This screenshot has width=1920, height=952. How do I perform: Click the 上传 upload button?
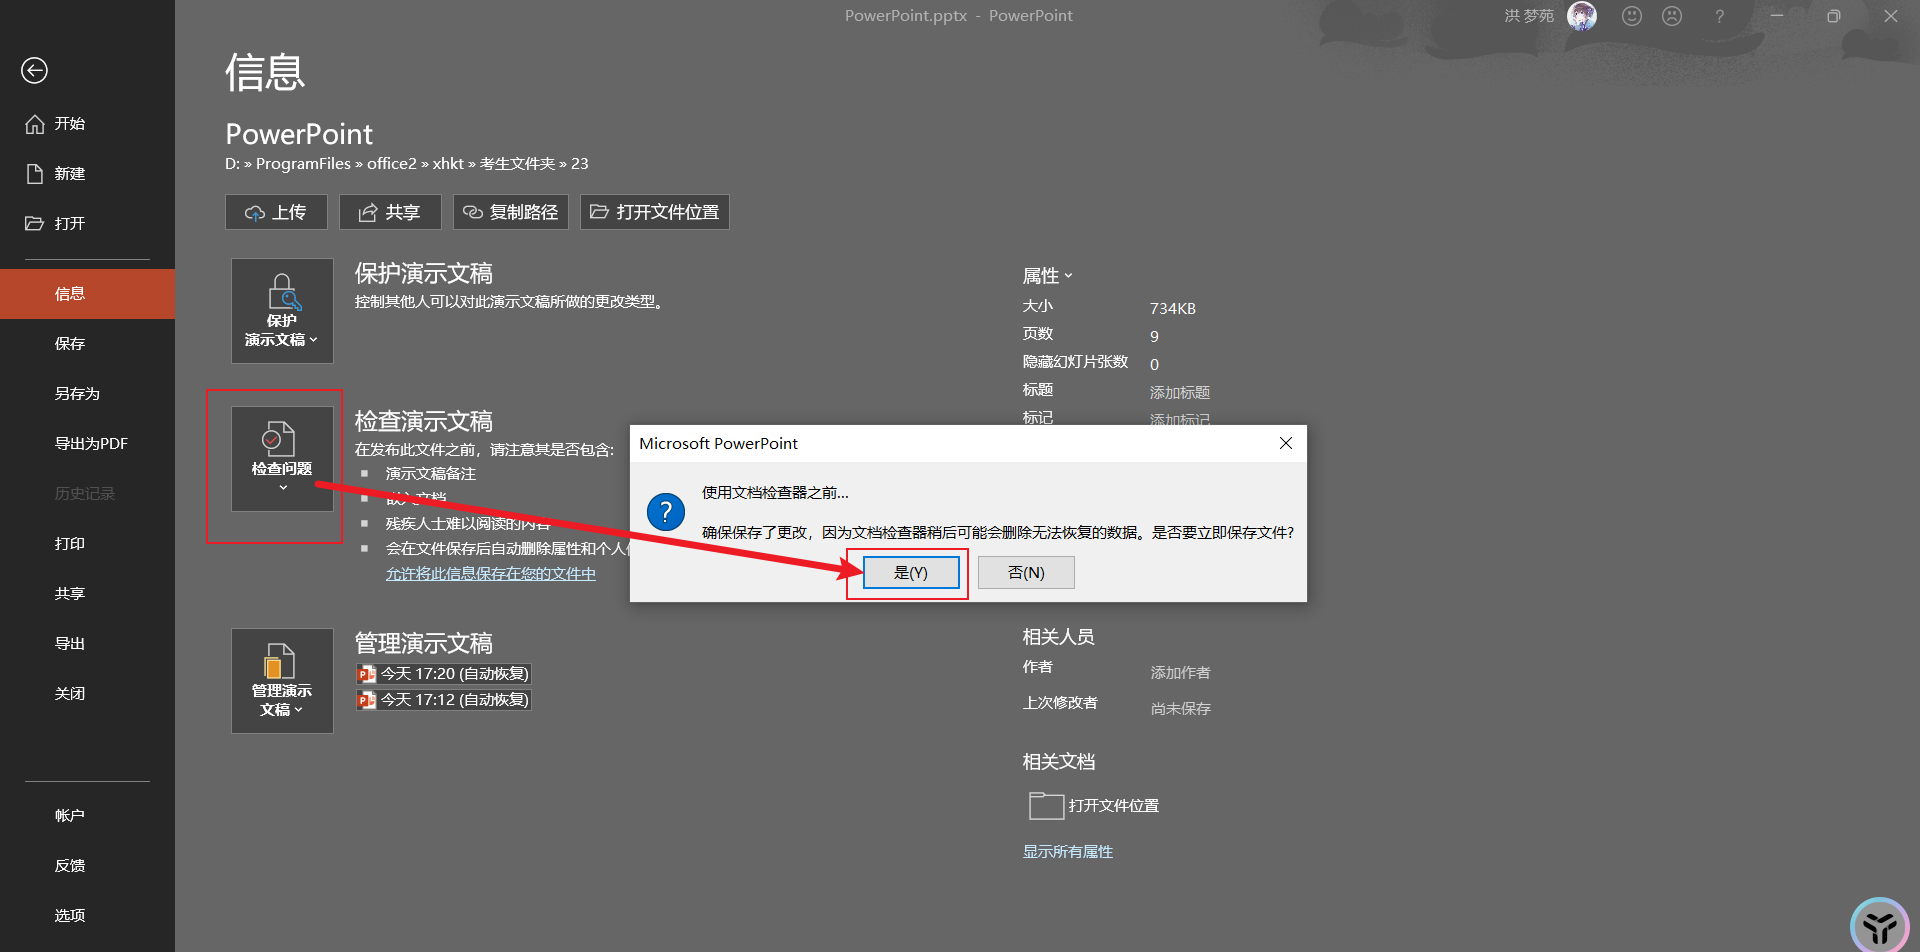276,212
